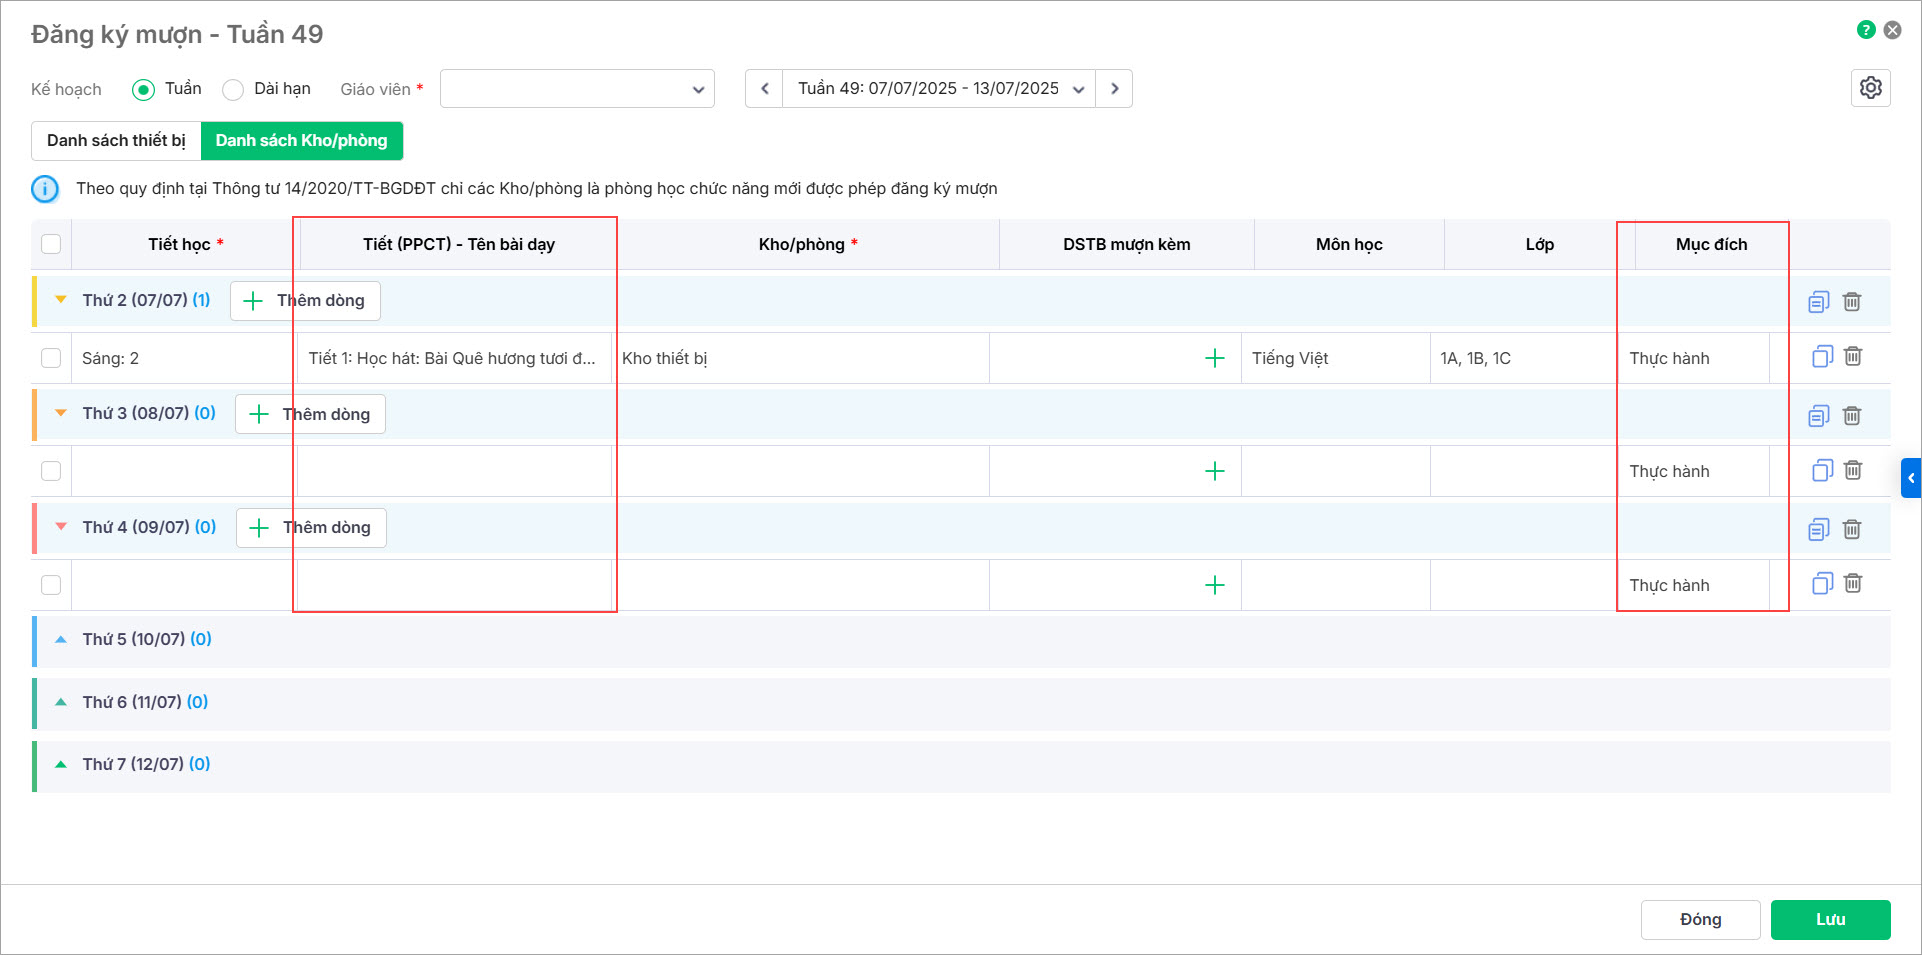The height and width of the screenshot is (955, 1922).
Task: Open the blue side panel arrow tab
Action: (x=1910, y=478)
